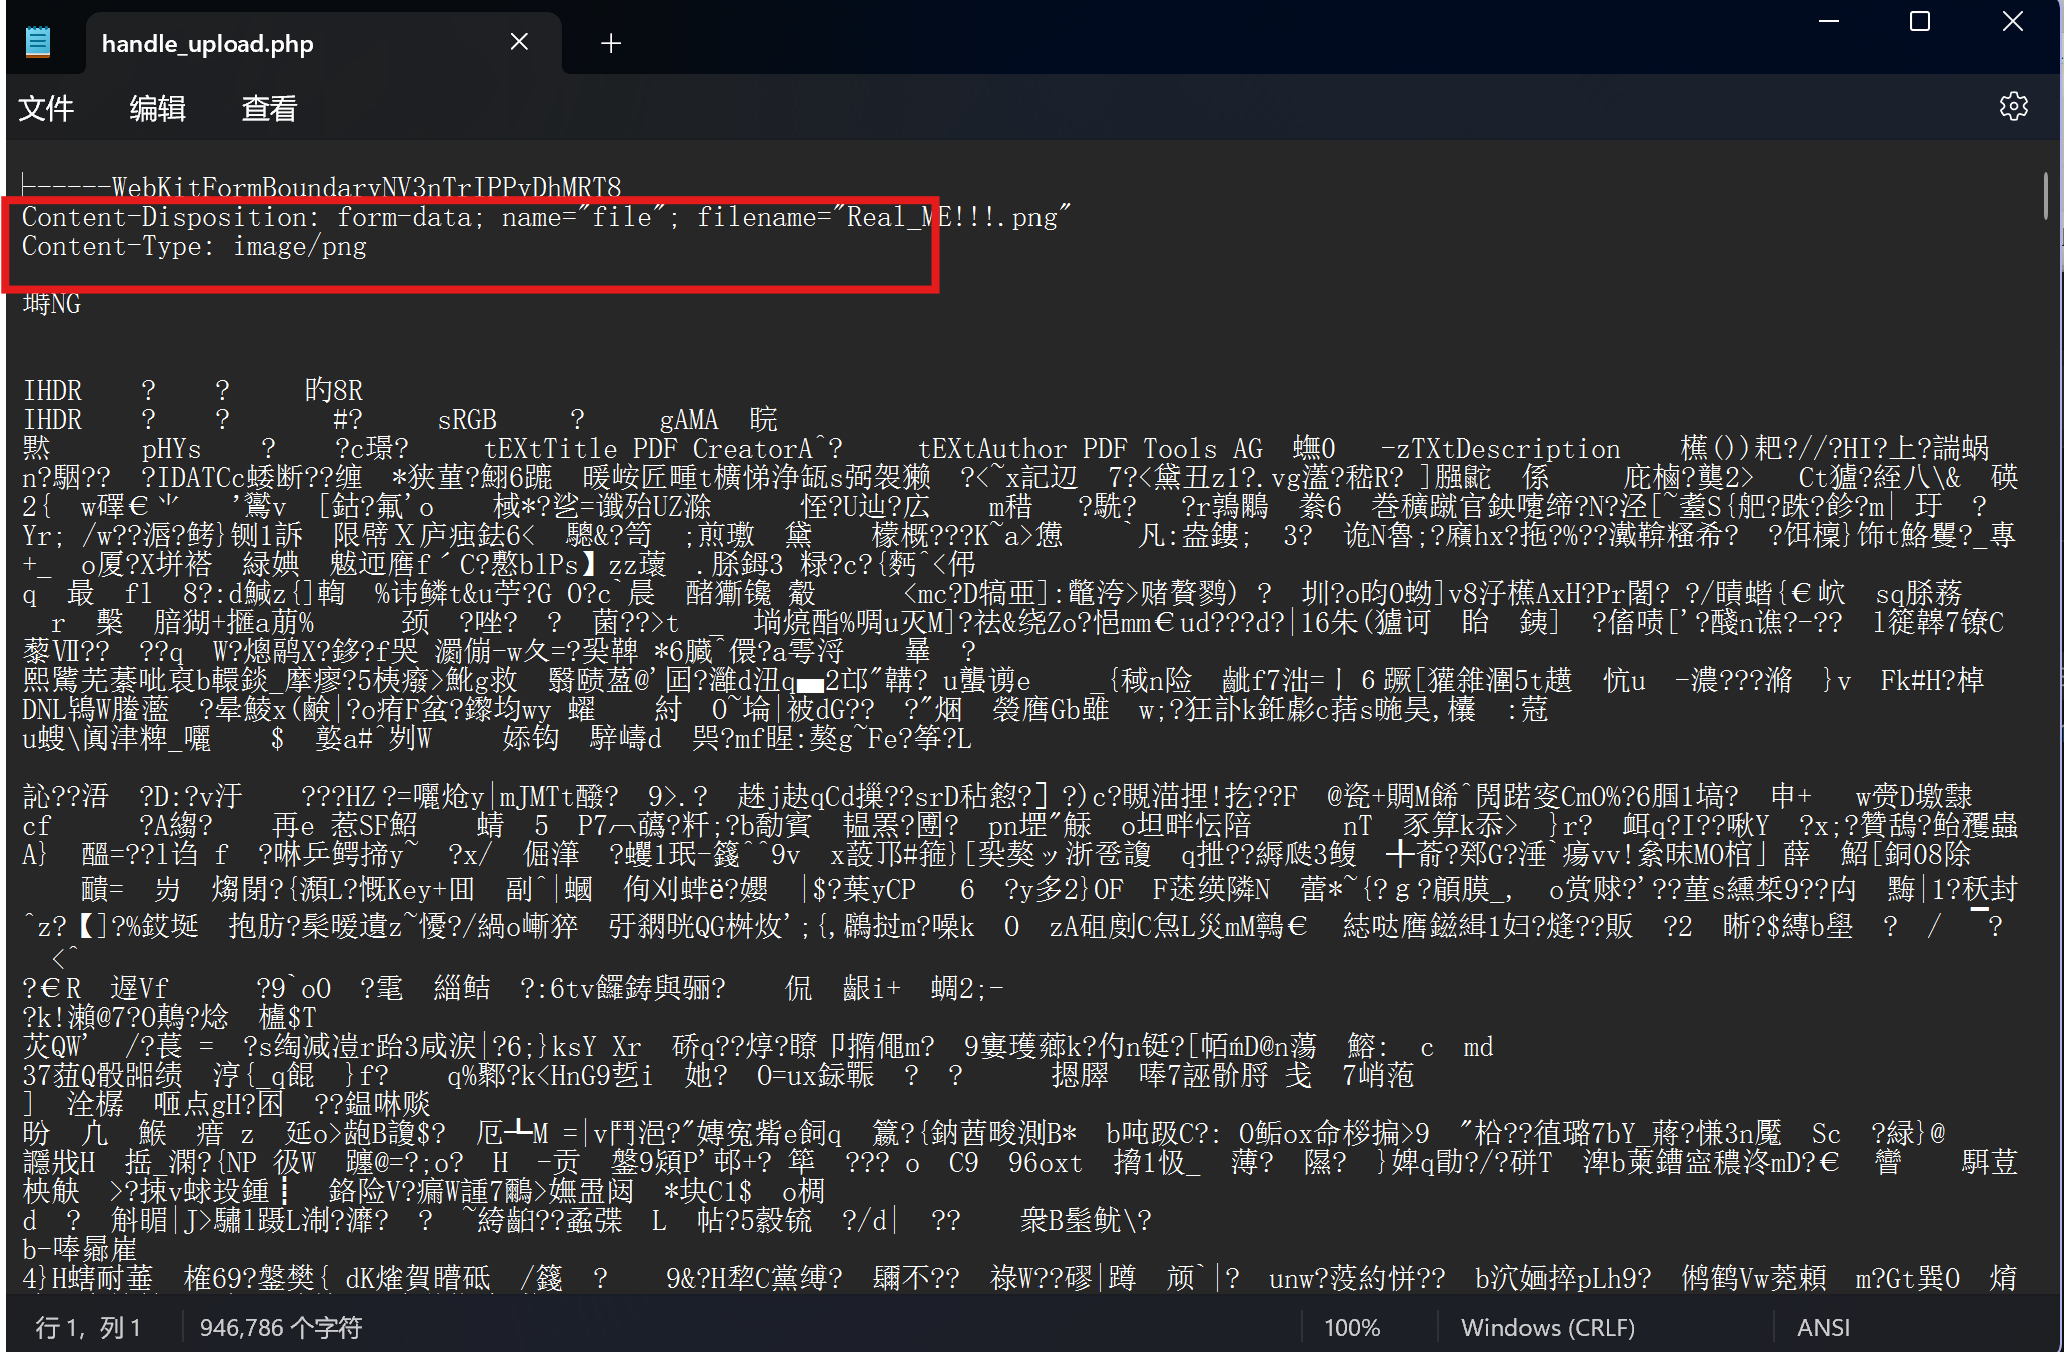Minimize the Notepad window
The width and height of the screenshot is (2064, 1352).
coord(1828,22)
